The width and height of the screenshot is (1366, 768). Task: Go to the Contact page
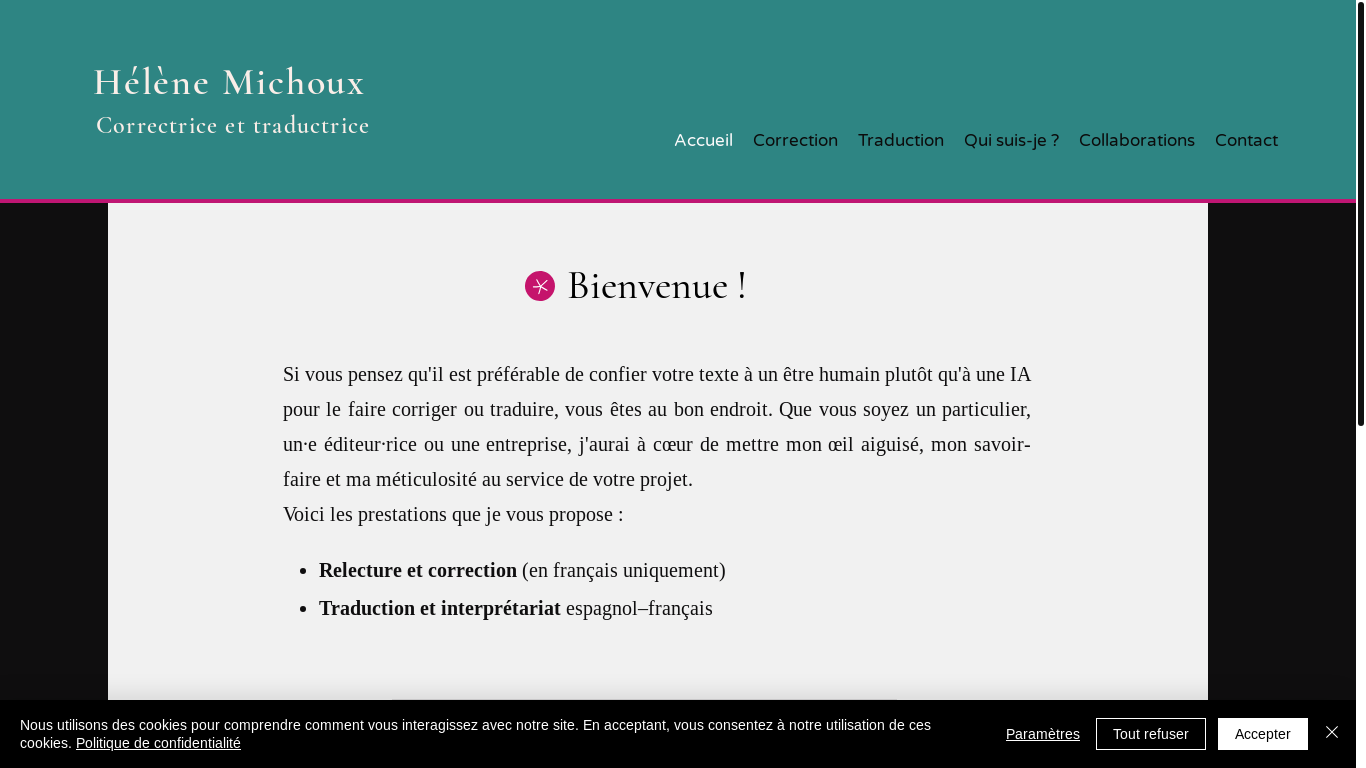[x=1246, y=140]
